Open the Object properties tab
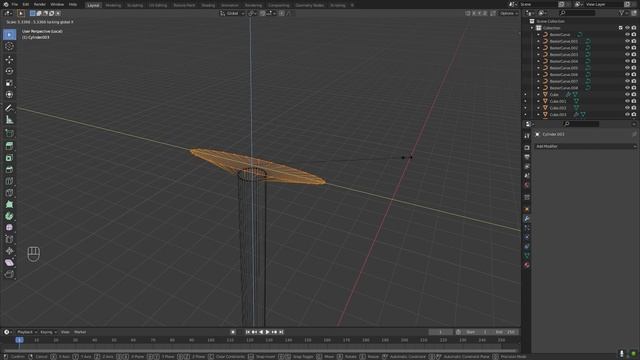Screen dimensions: 640x360 click(527, 209)
